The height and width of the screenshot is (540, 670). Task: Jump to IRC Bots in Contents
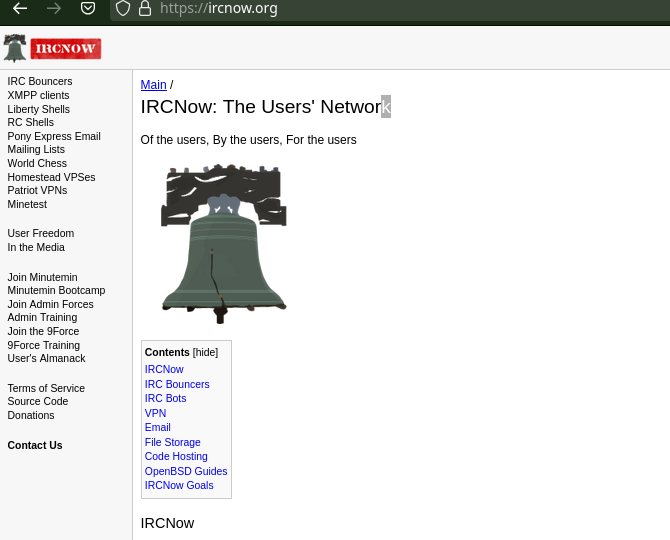coord(165,398)
